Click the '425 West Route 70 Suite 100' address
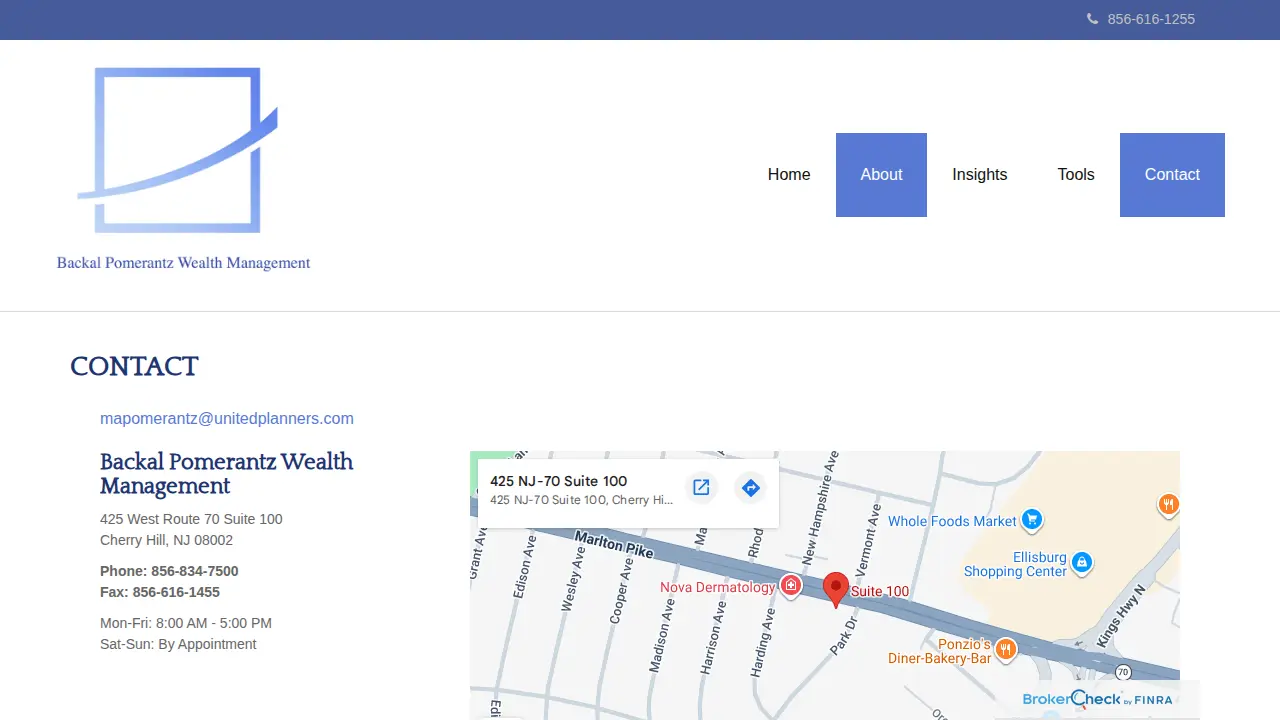The width and height of the screenshot is (1280, 720). click(191, 519)
